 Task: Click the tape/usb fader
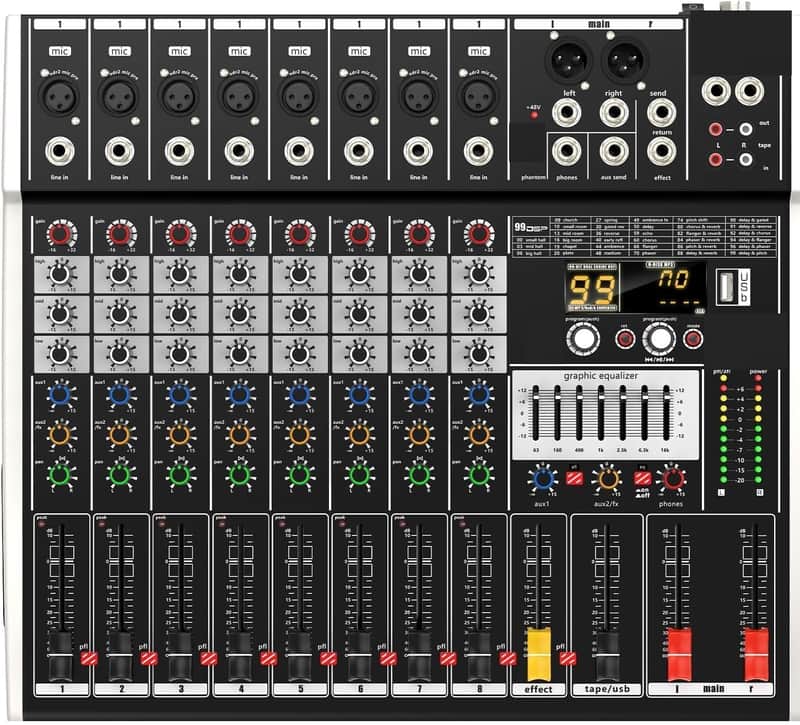pos(607,656)
